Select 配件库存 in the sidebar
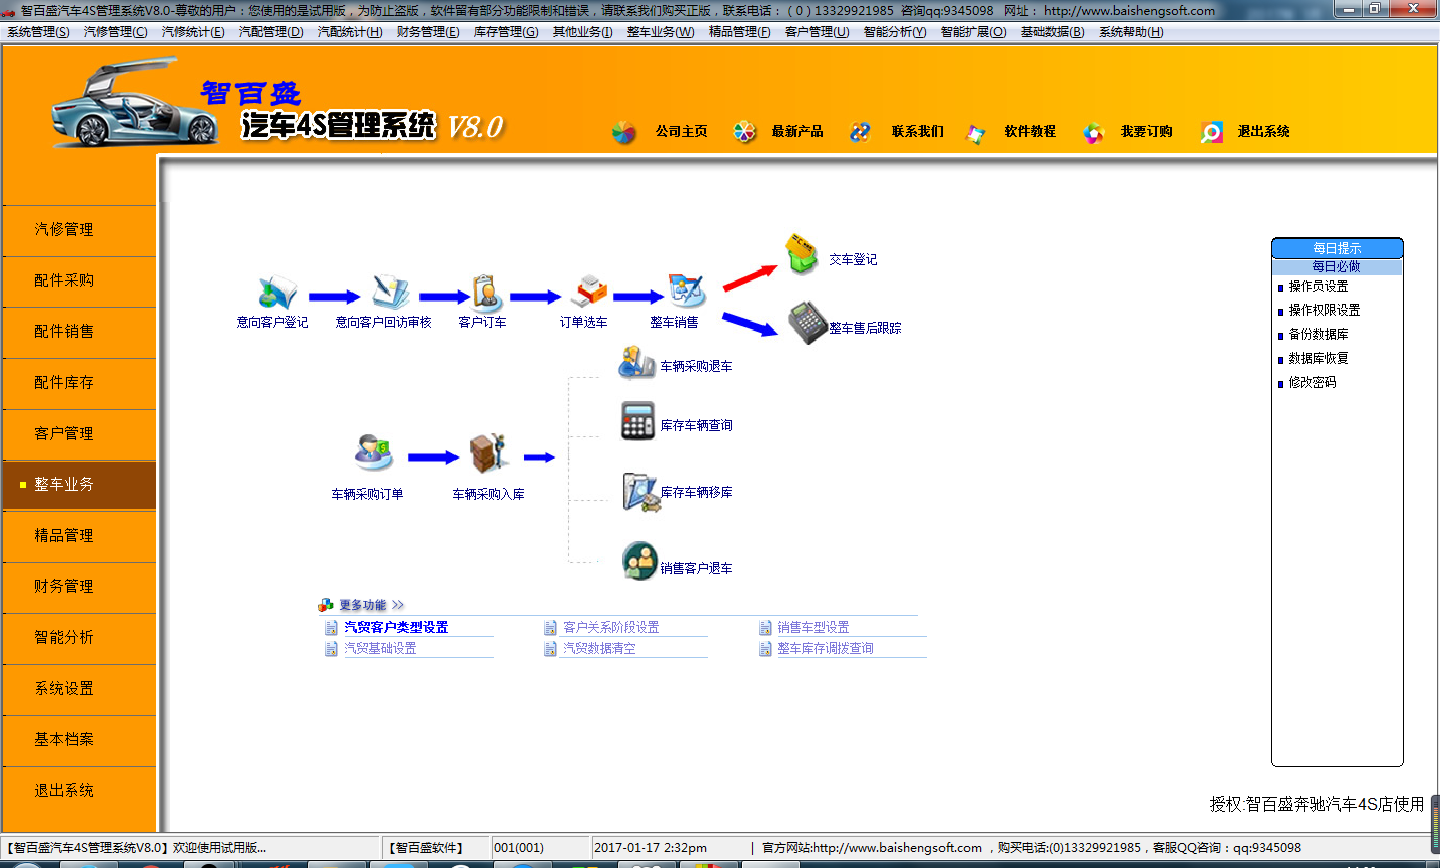 (x=79, y=383)
